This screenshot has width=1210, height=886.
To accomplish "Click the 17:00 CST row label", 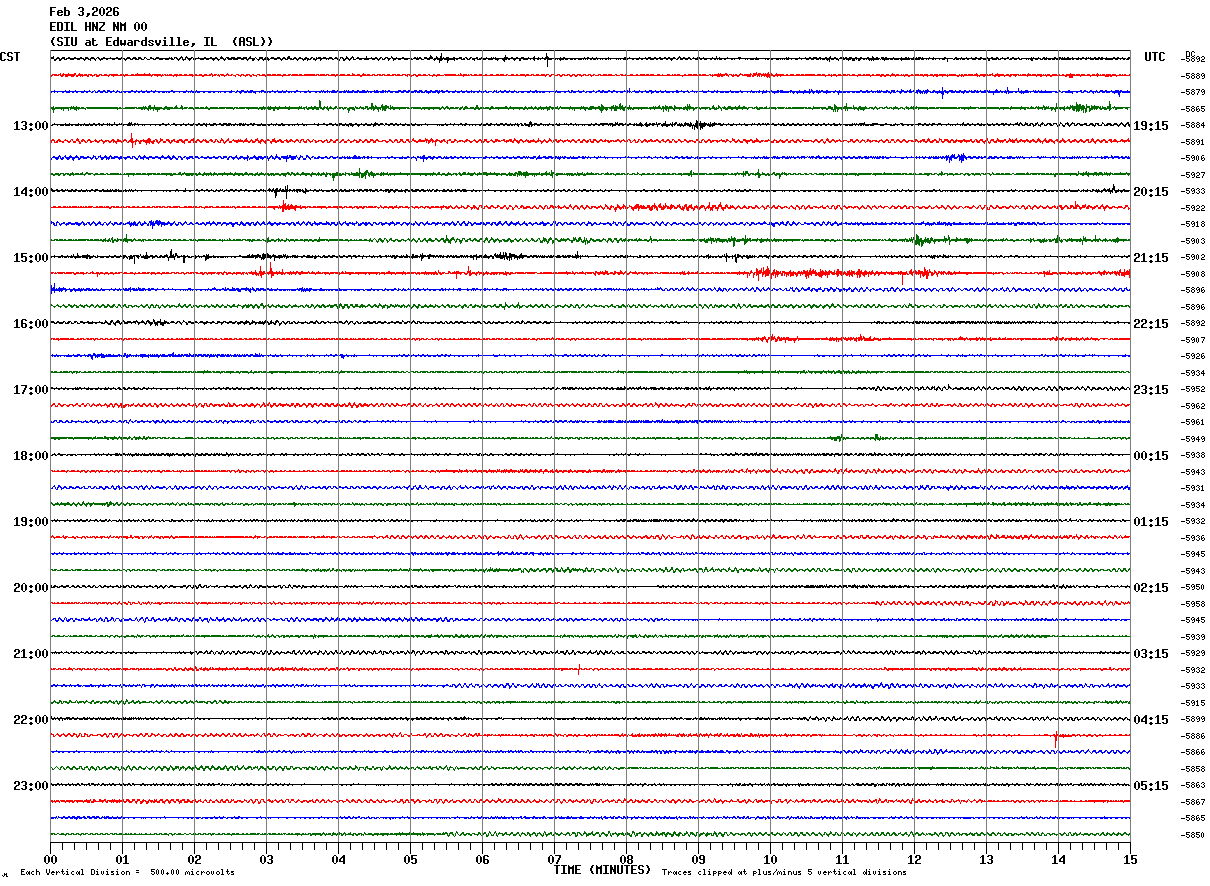I will click(30, 390).
